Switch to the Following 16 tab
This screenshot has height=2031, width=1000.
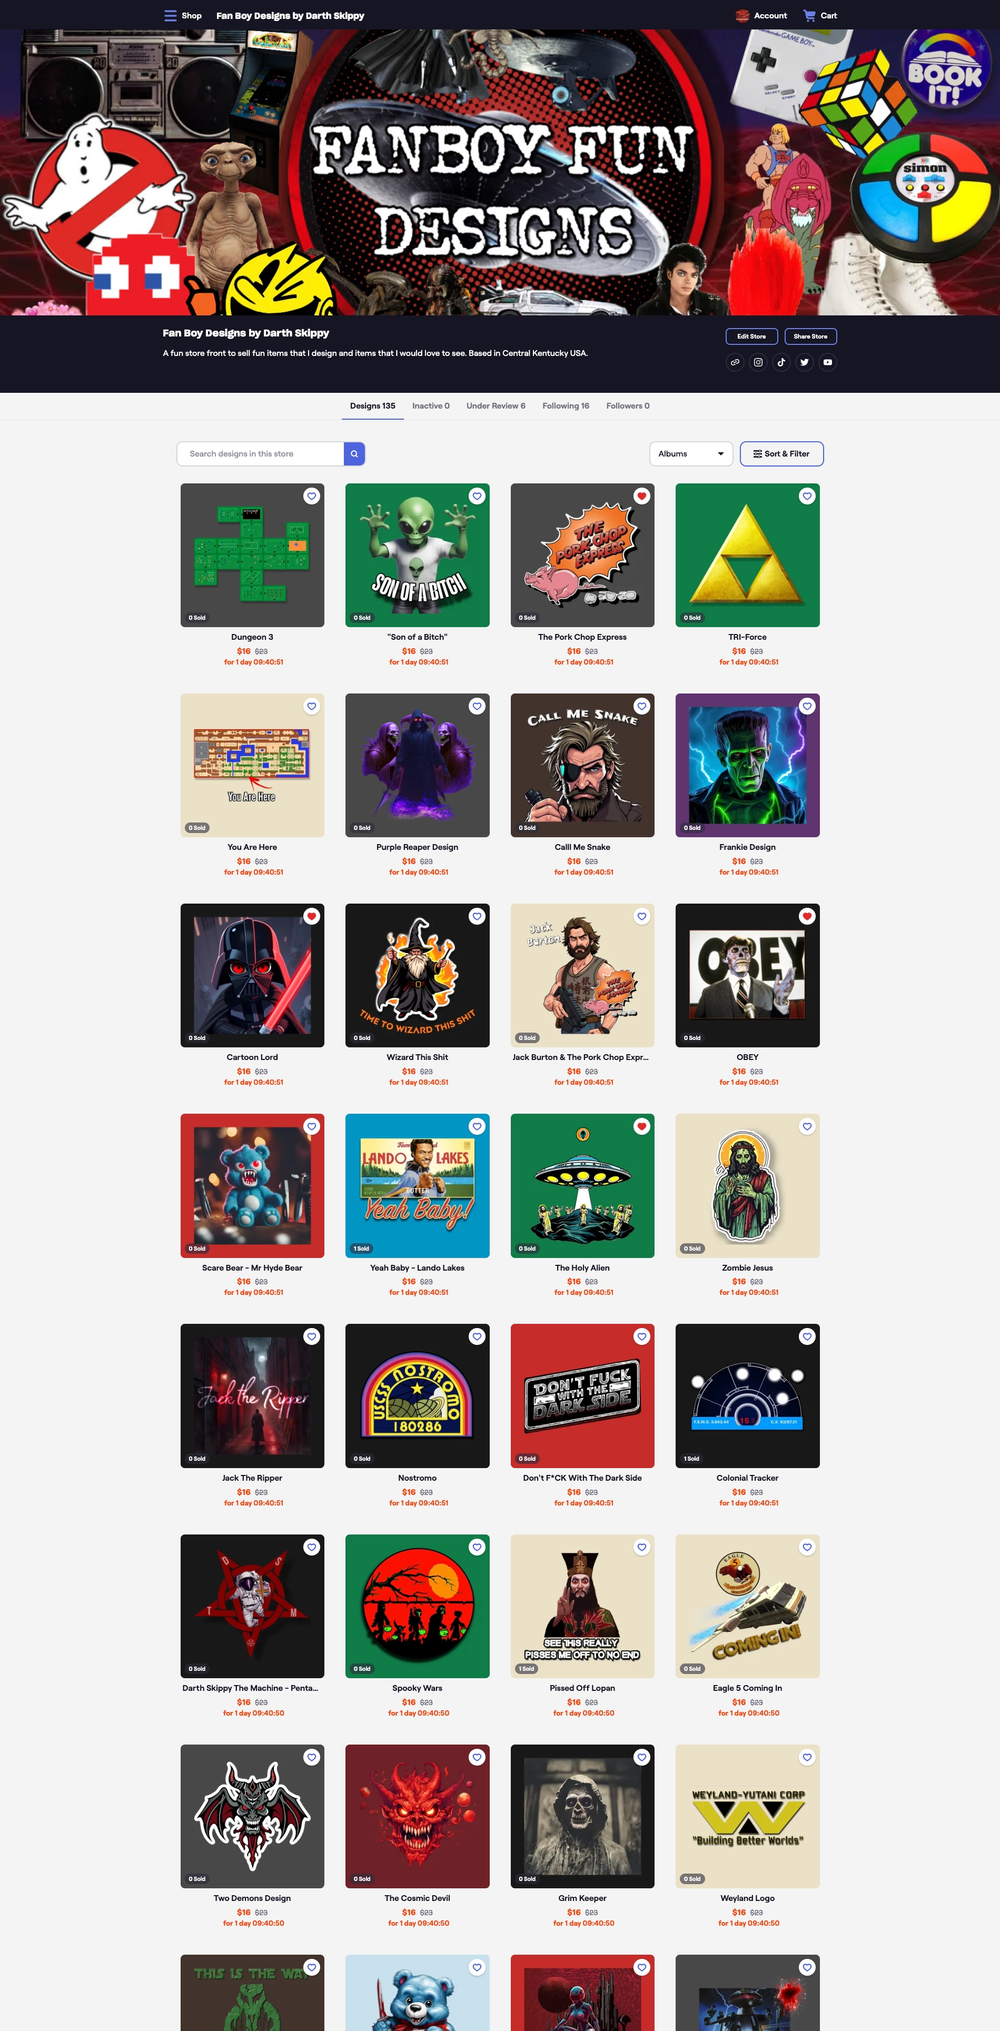566,406
